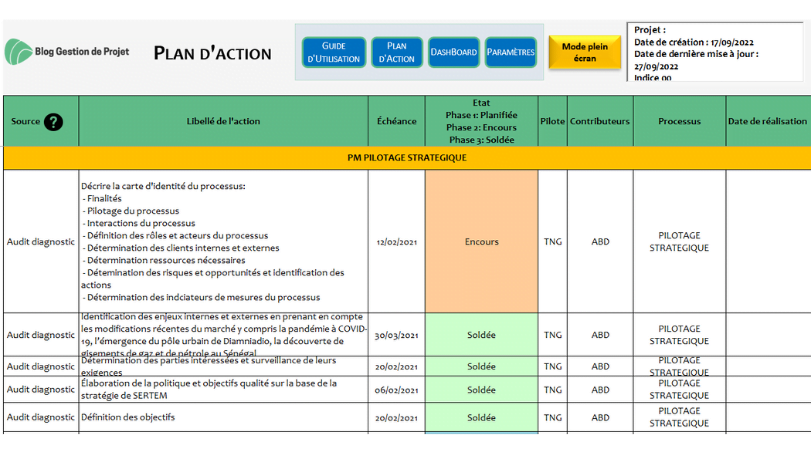Go to the Plan d'Action sheet button

click(x=397, y=52)
